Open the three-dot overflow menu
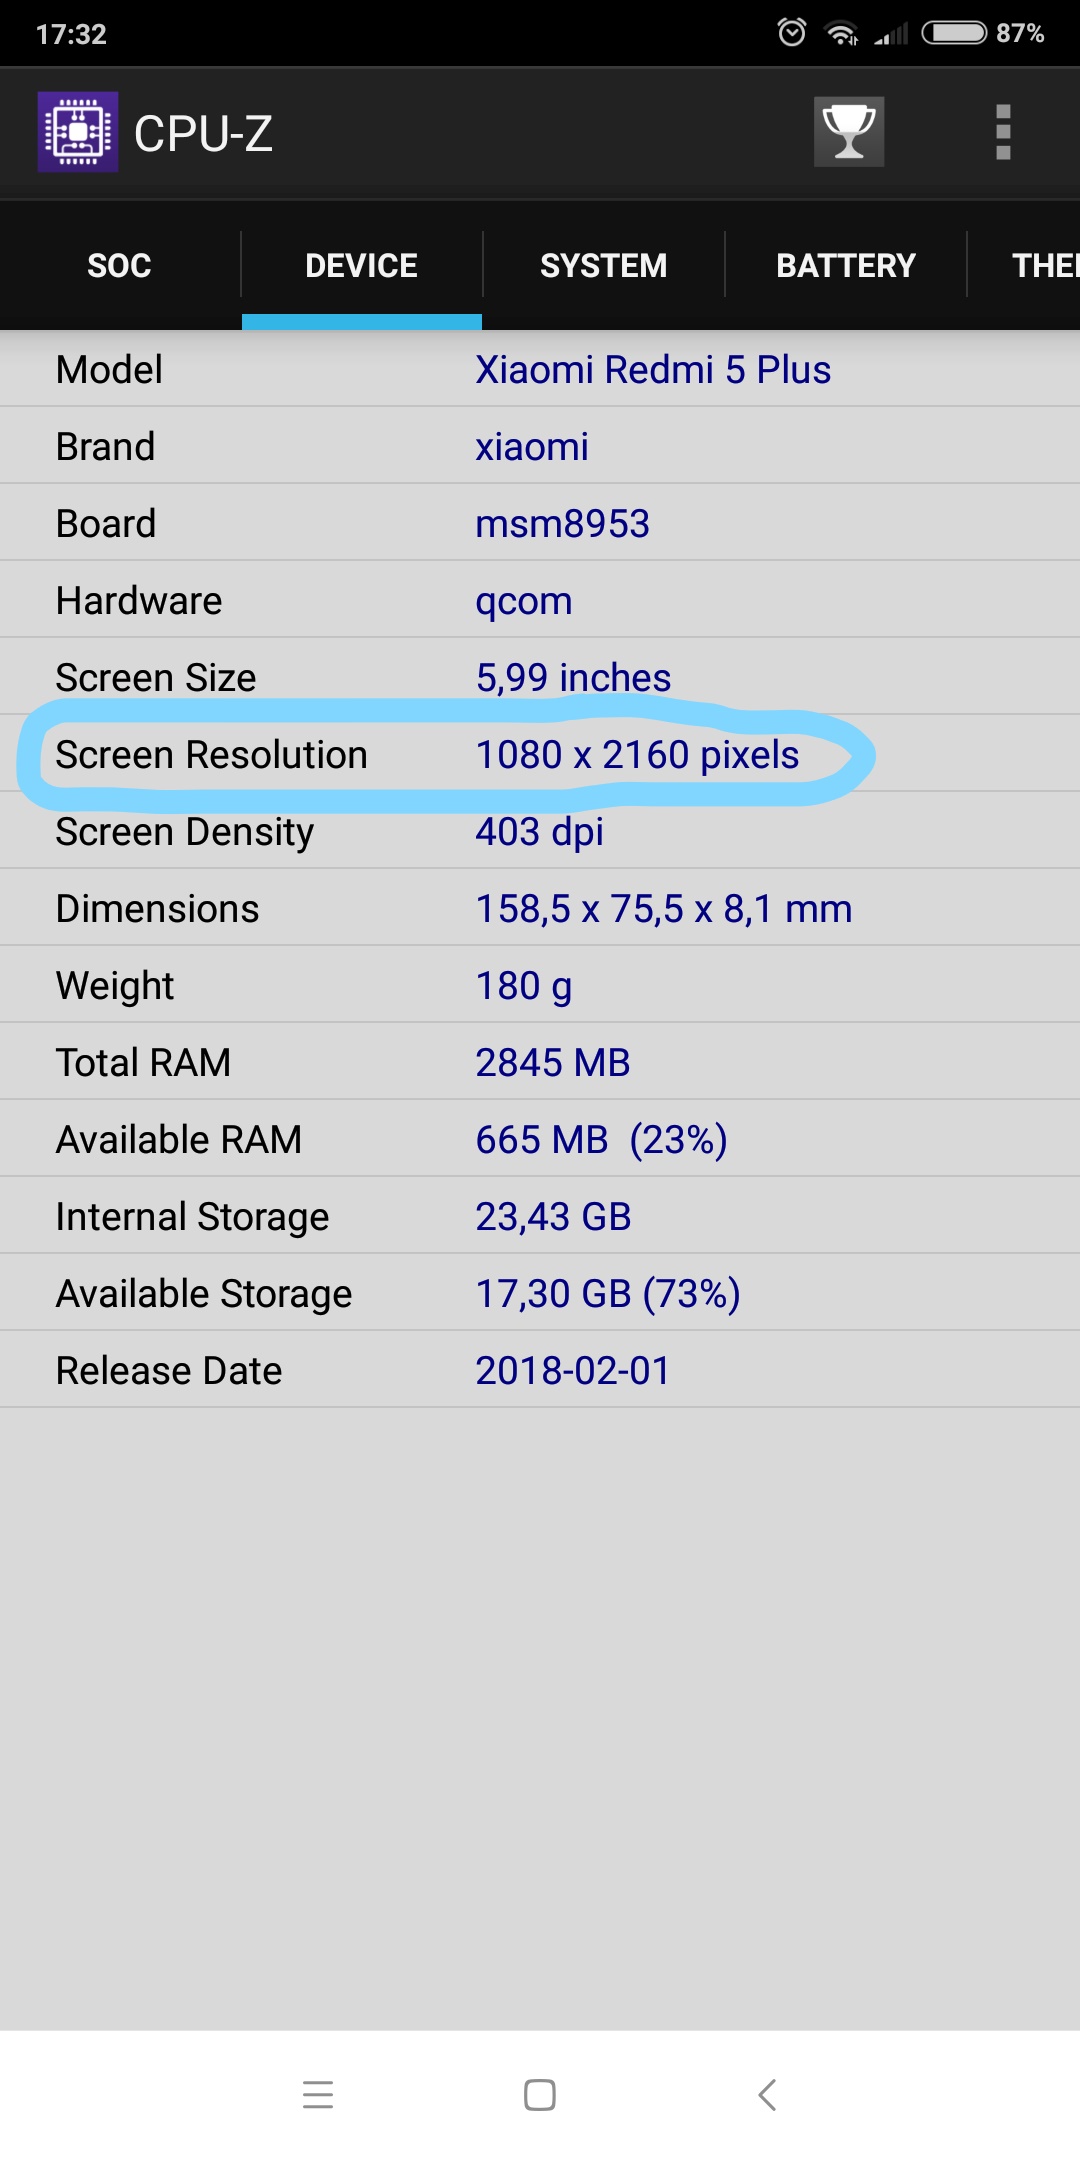The width and height of the screenshot is (1080, 2160). click(1003, 132)
